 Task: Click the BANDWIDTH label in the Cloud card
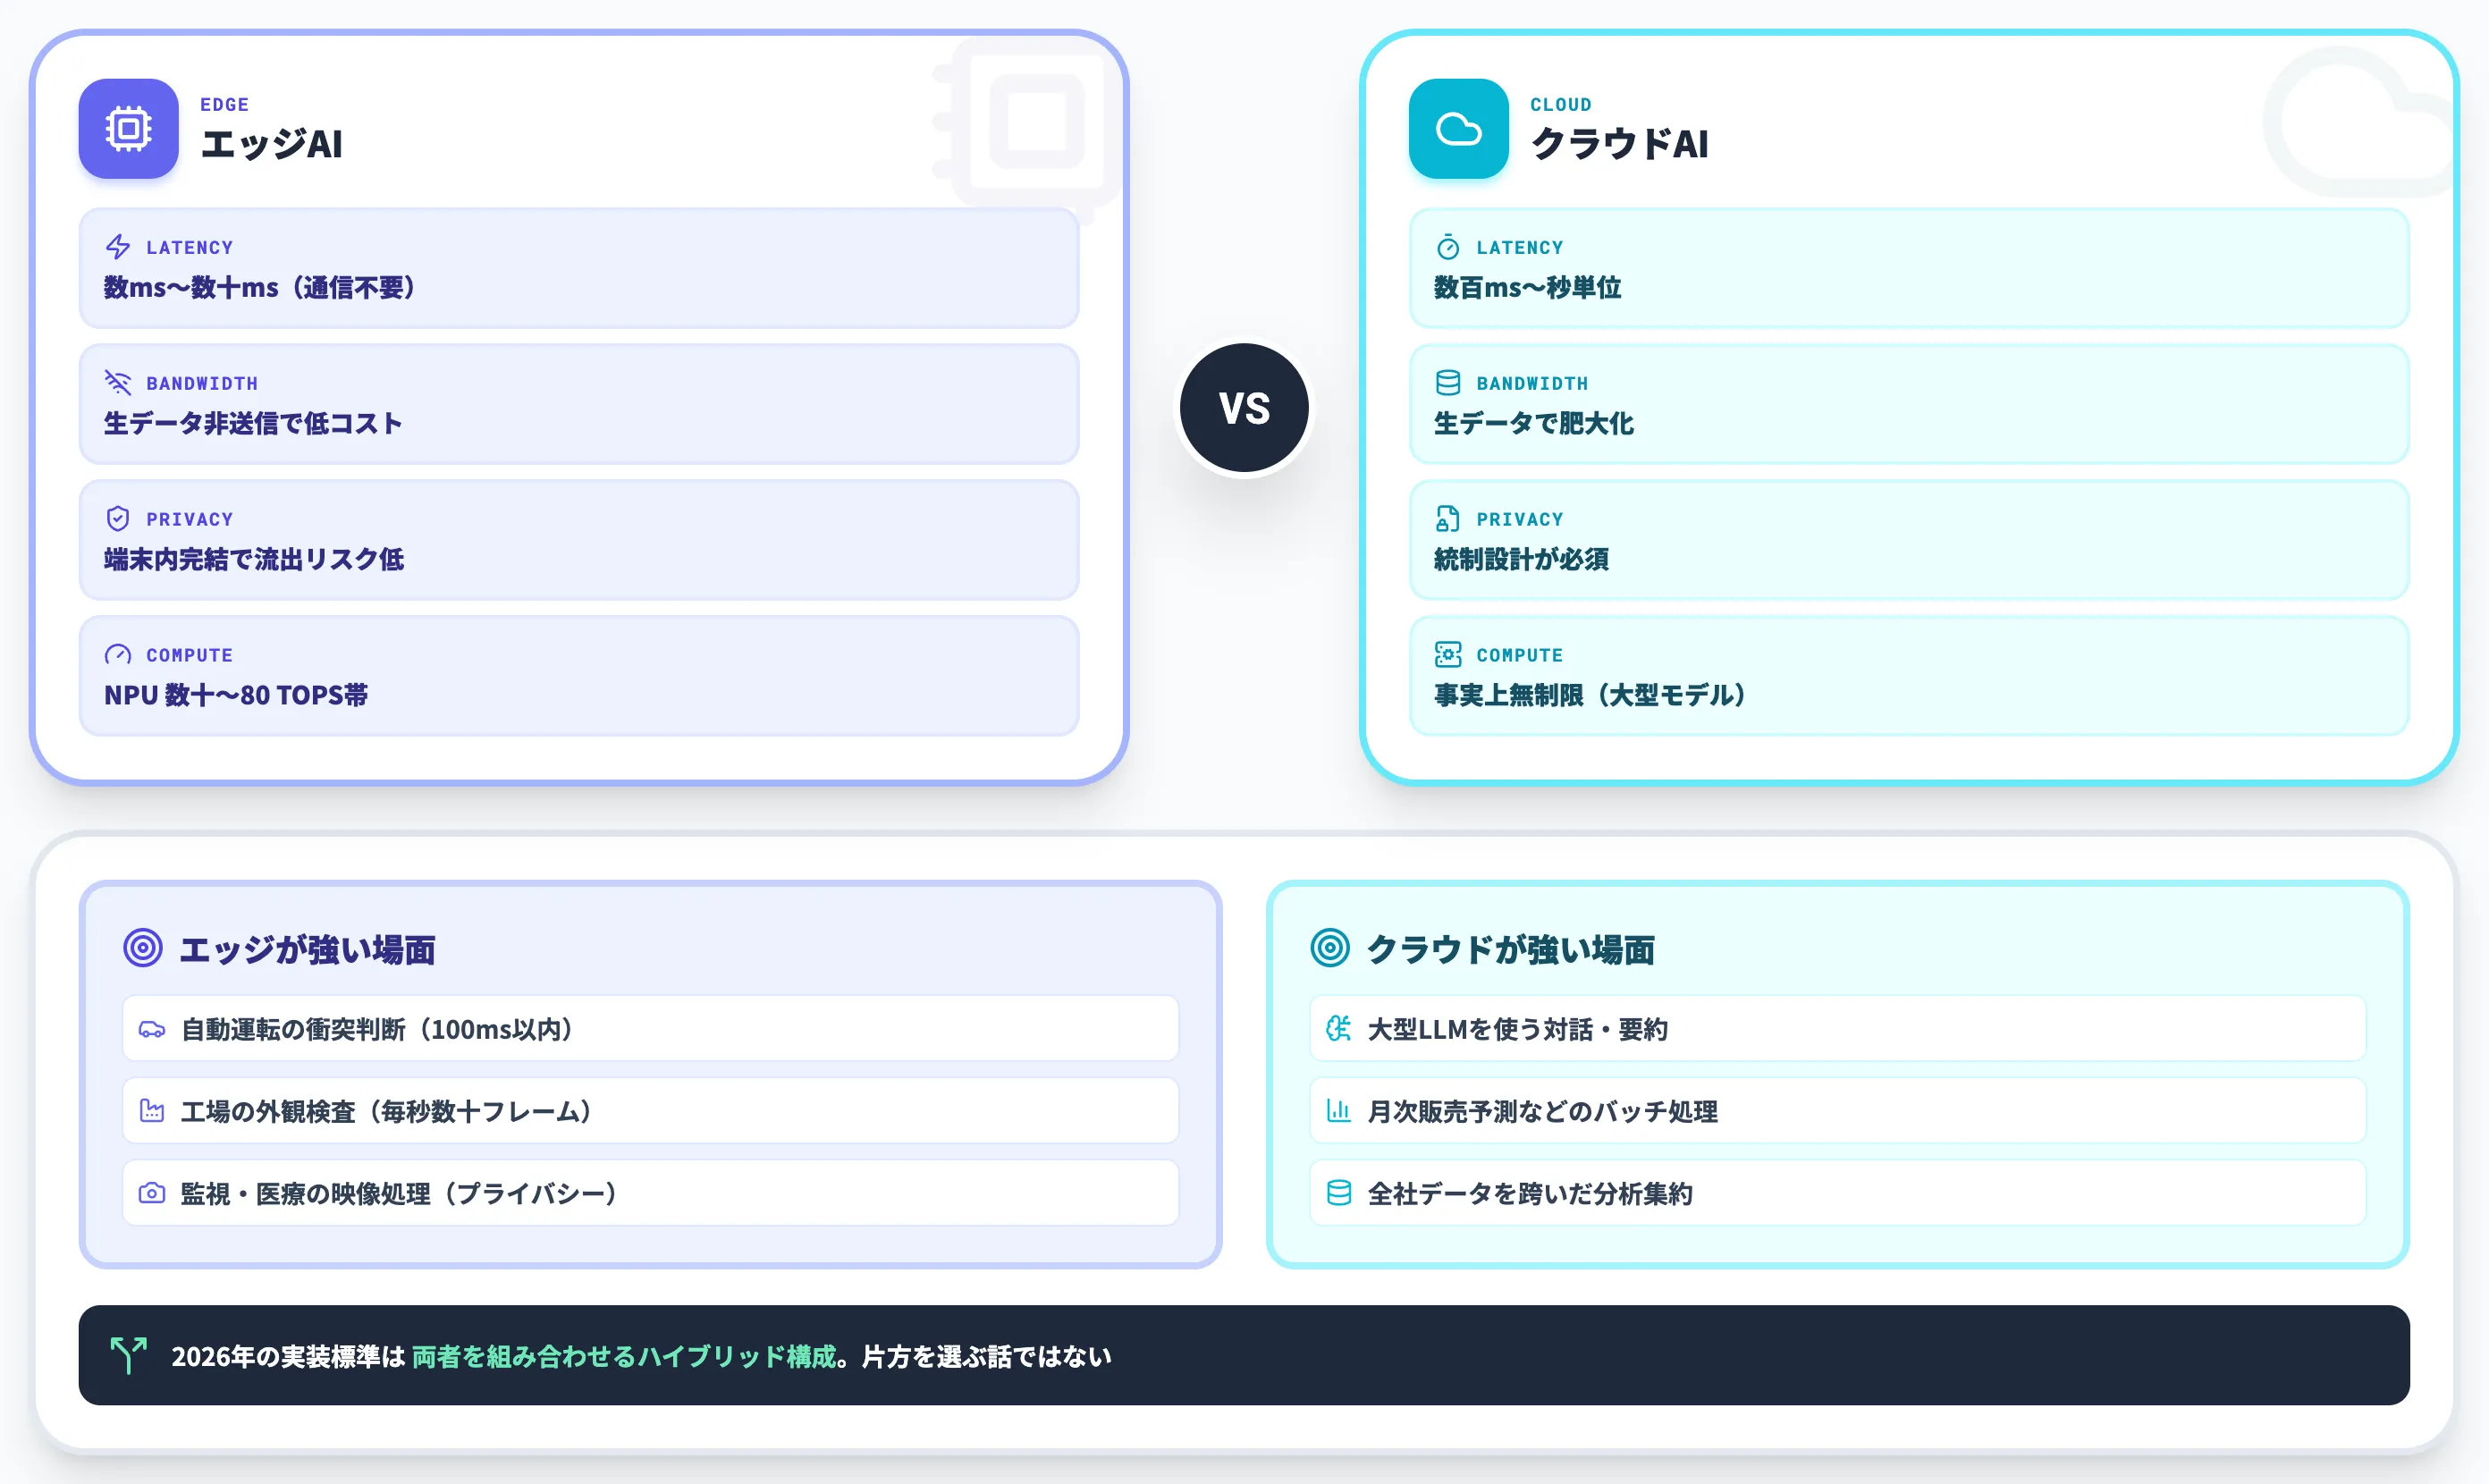pyautogui.click(x=1533, y=384)
